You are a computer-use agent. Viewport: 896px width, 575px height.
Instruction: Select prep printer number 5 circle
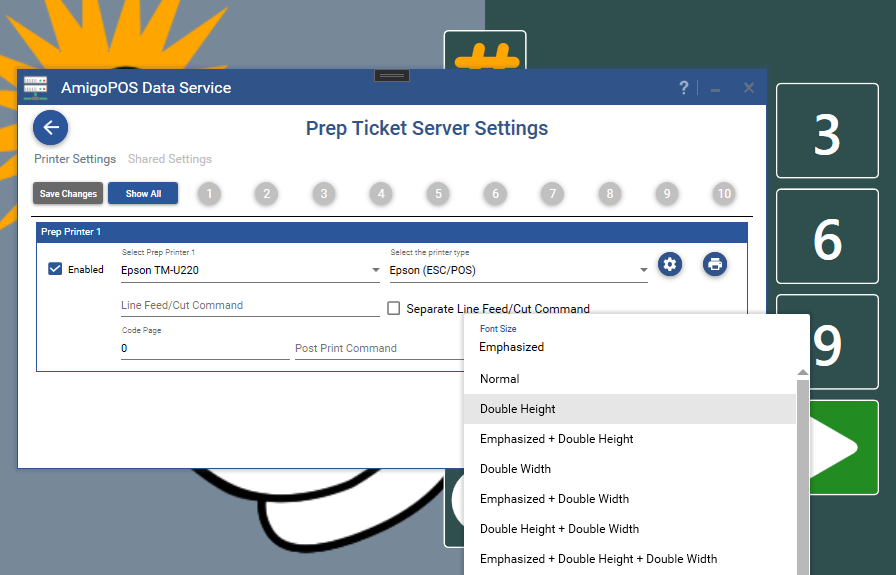[437, 194]
